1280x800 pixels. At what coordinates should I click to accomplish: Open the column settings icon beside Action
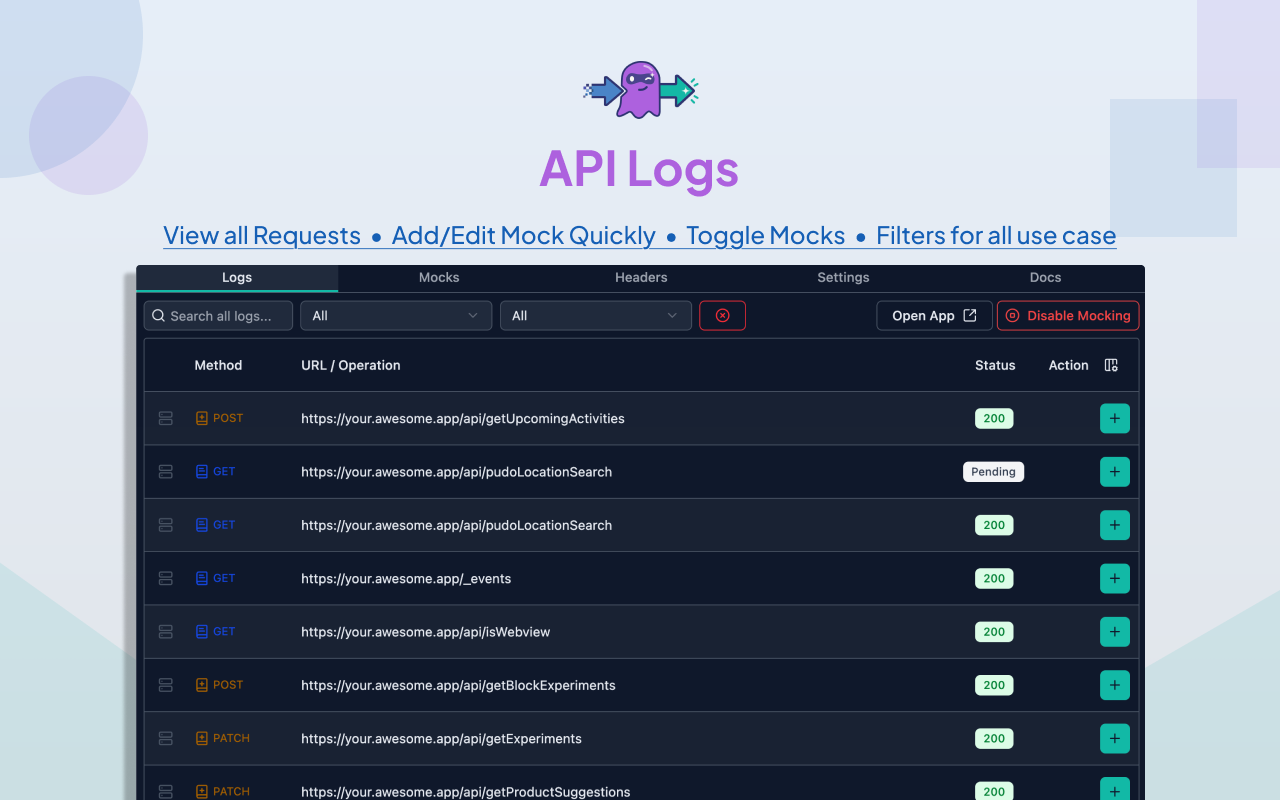(x=1111, y=365)
